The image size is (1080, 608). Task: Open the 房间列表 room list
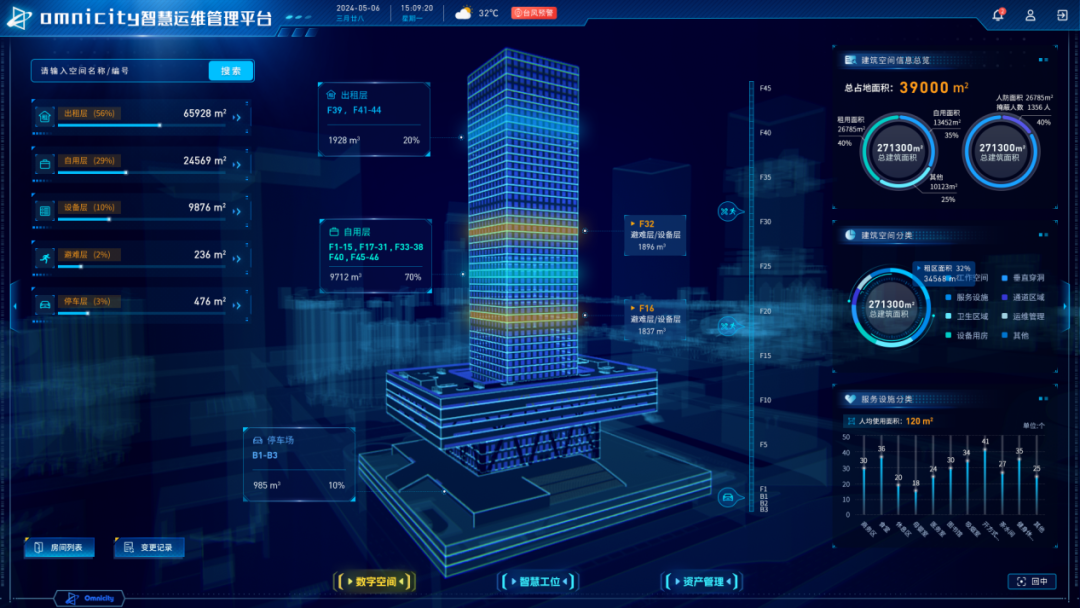(x=60, y=548)
